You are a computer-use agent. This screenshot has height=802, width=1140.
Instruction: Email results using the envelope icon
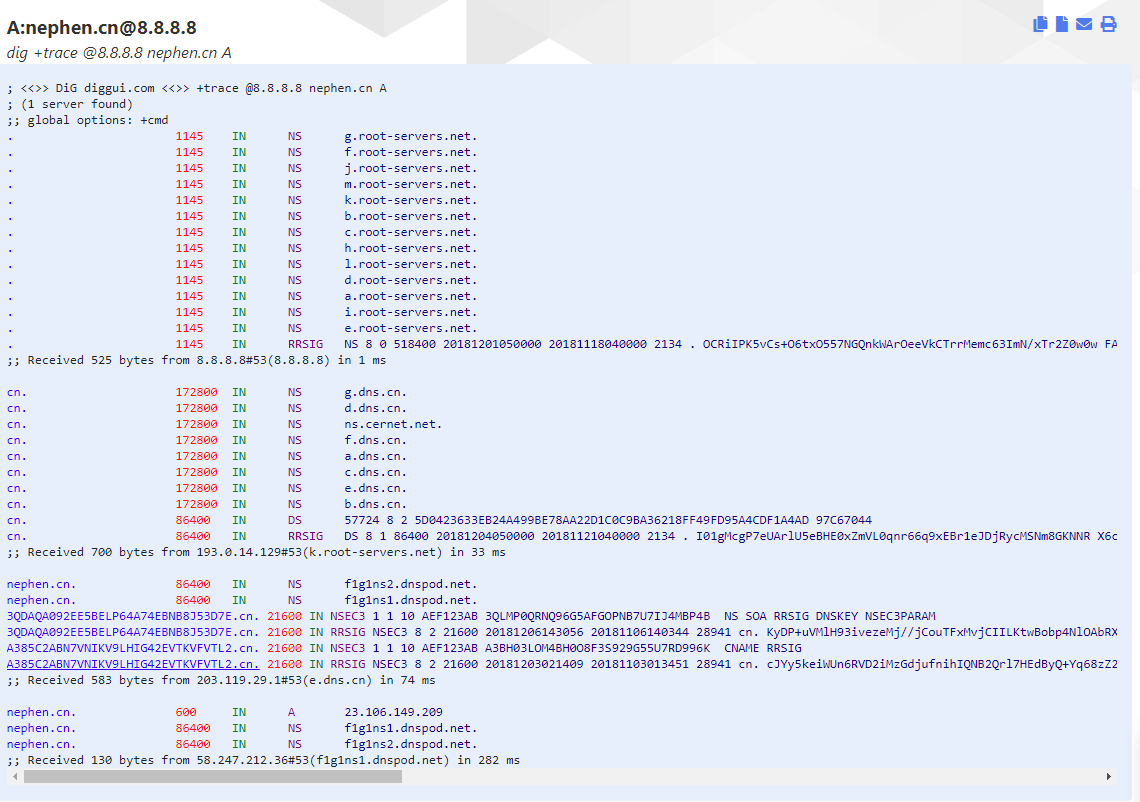(x=1084, y=24)
